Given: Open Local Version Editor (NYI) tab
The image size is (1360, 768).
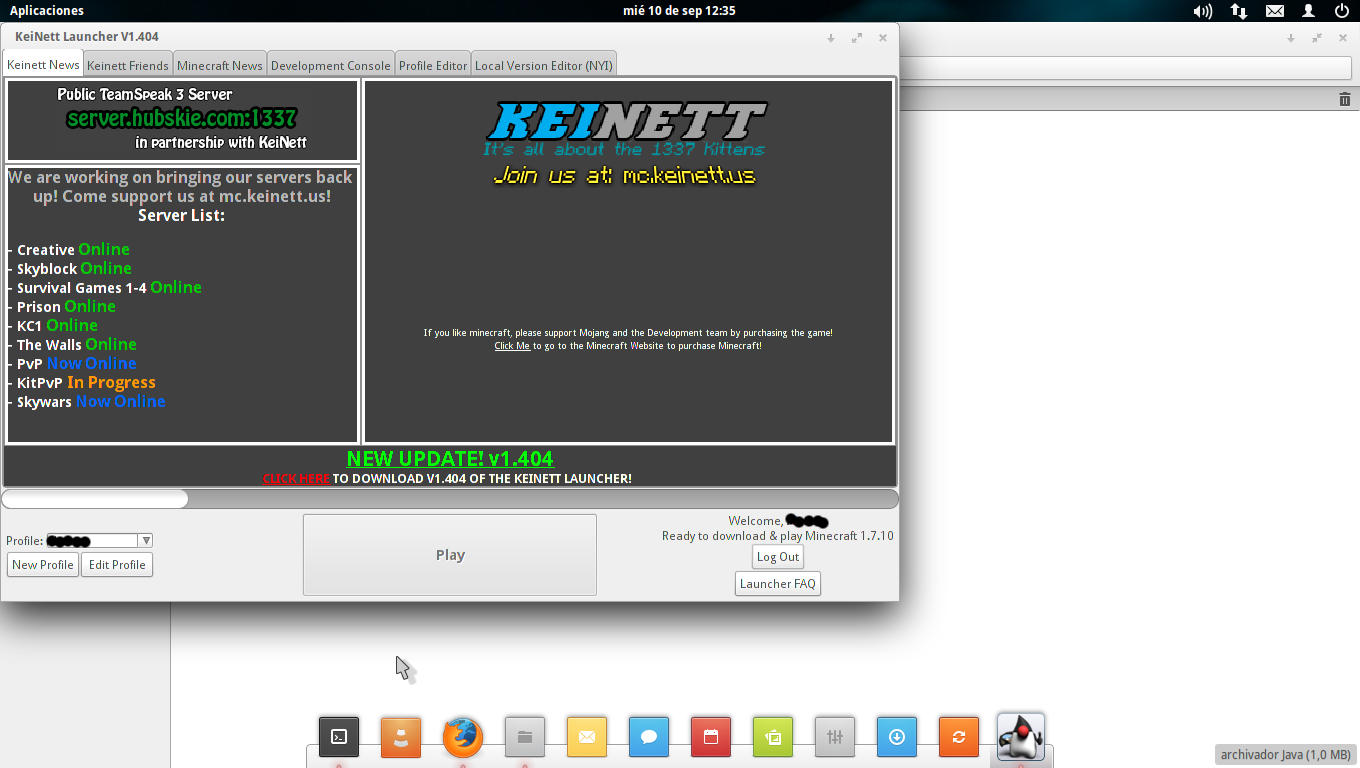Looking at the screenshot, I should (544, 65).
